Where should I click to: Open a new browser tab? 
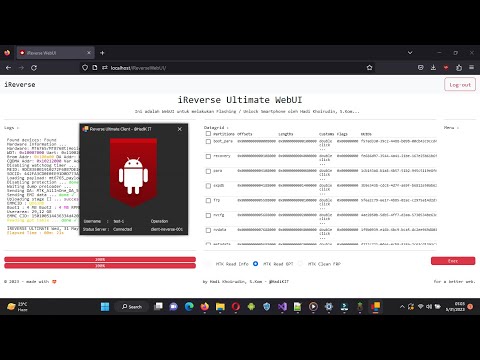tap(102, 53)
